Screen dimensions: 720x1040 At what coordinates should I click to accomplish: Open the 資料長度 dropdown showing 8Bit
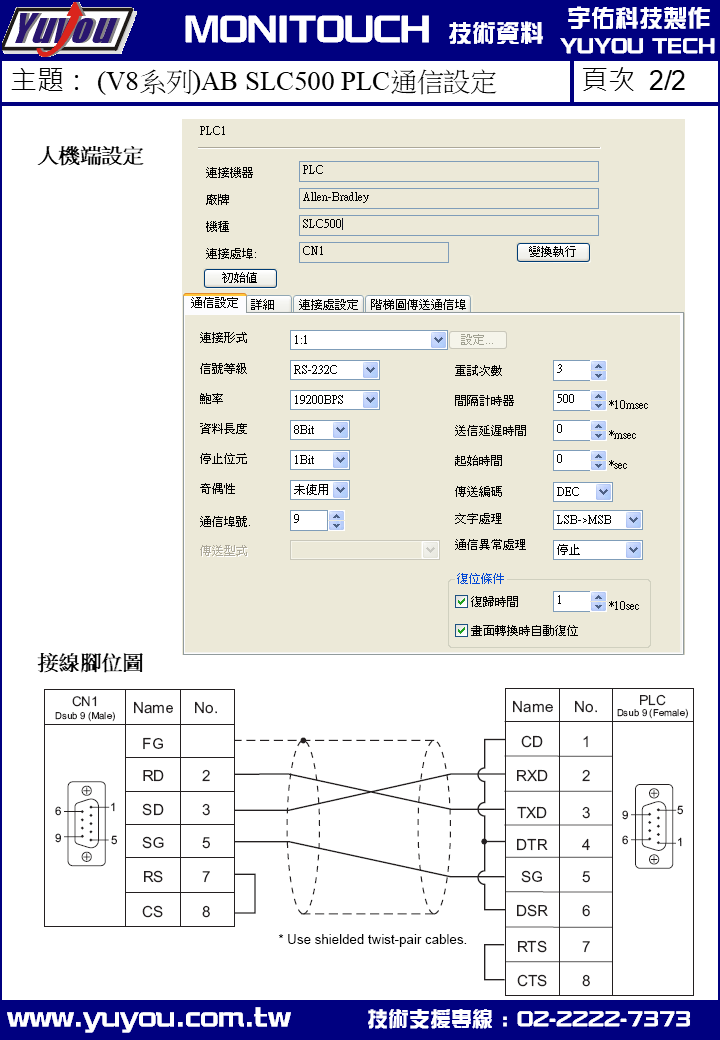click(x=320, y=430)
